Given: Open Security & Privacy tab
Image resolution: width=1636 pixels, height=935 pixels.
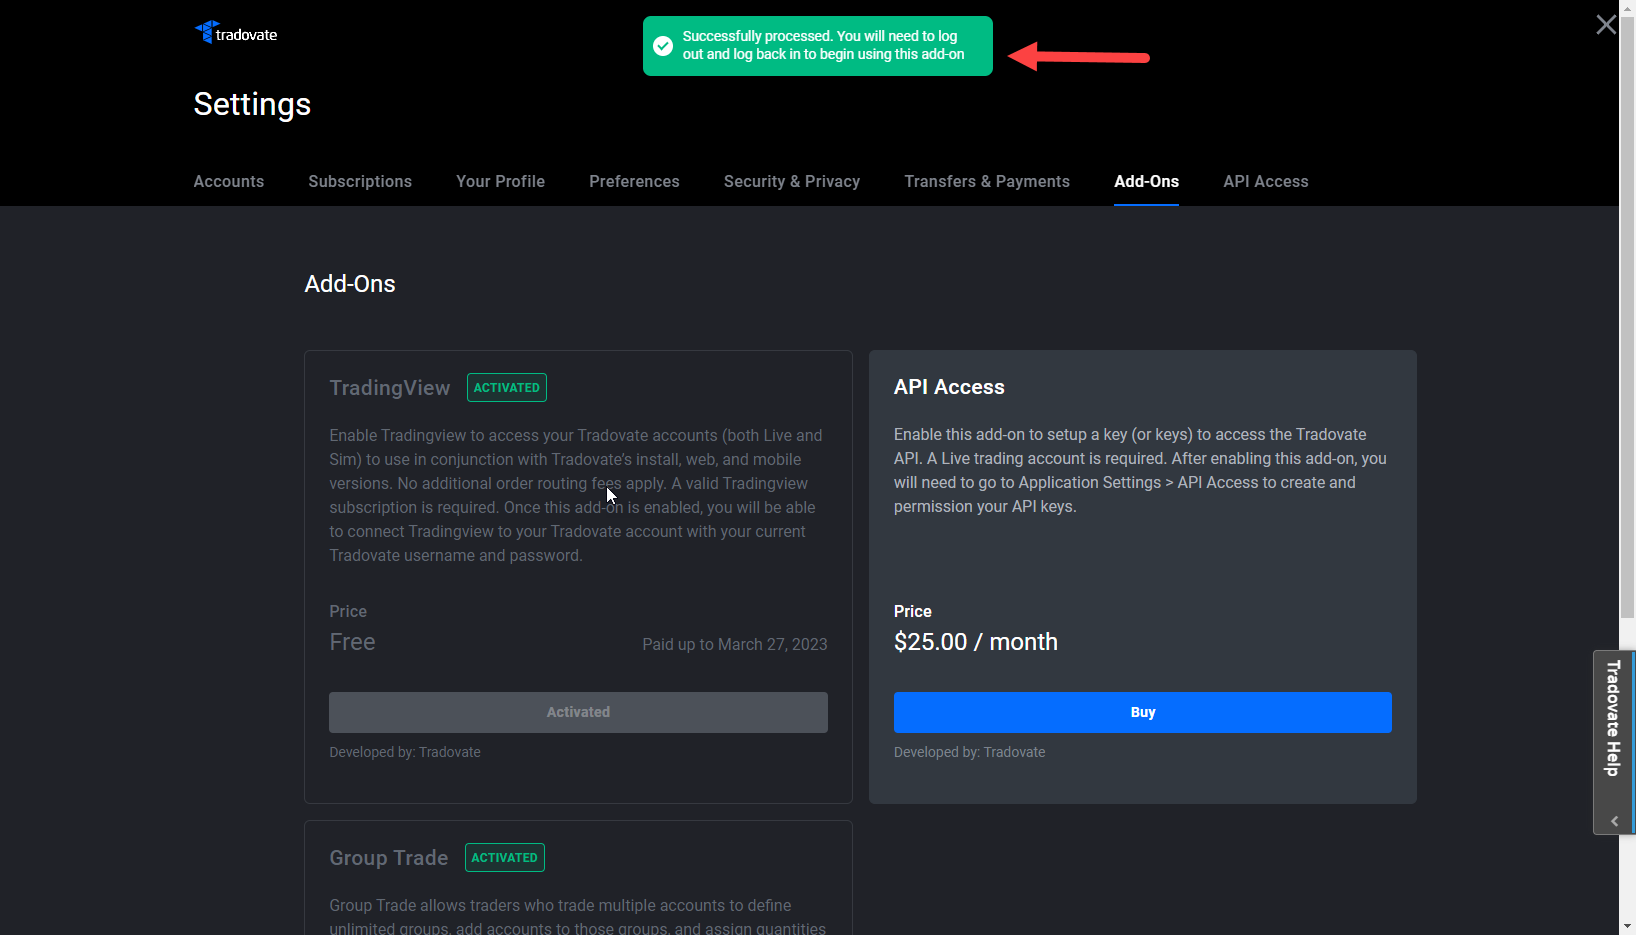Looking at the screenshot, I should (792, 181).
